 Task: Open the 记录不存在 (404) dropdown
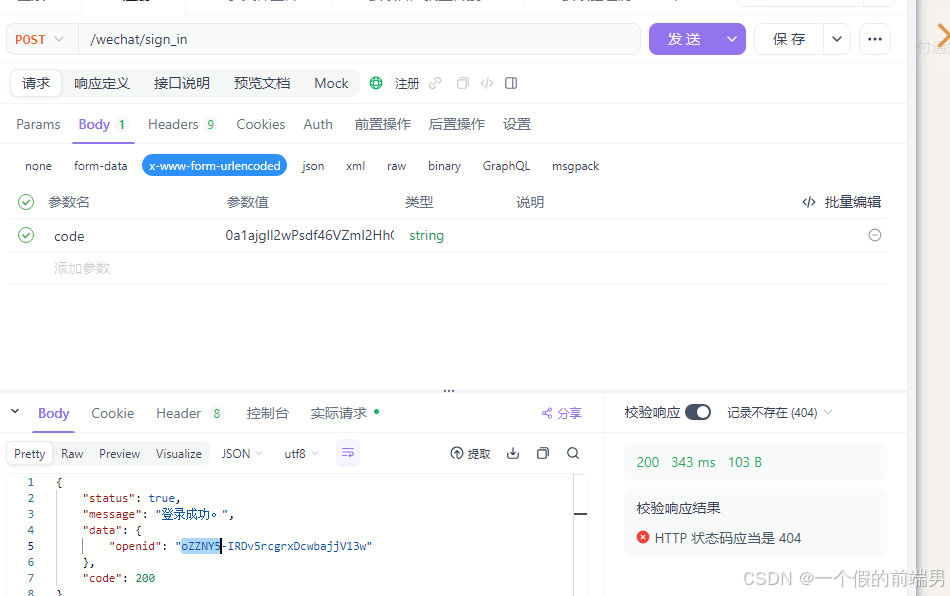[780, 412]
